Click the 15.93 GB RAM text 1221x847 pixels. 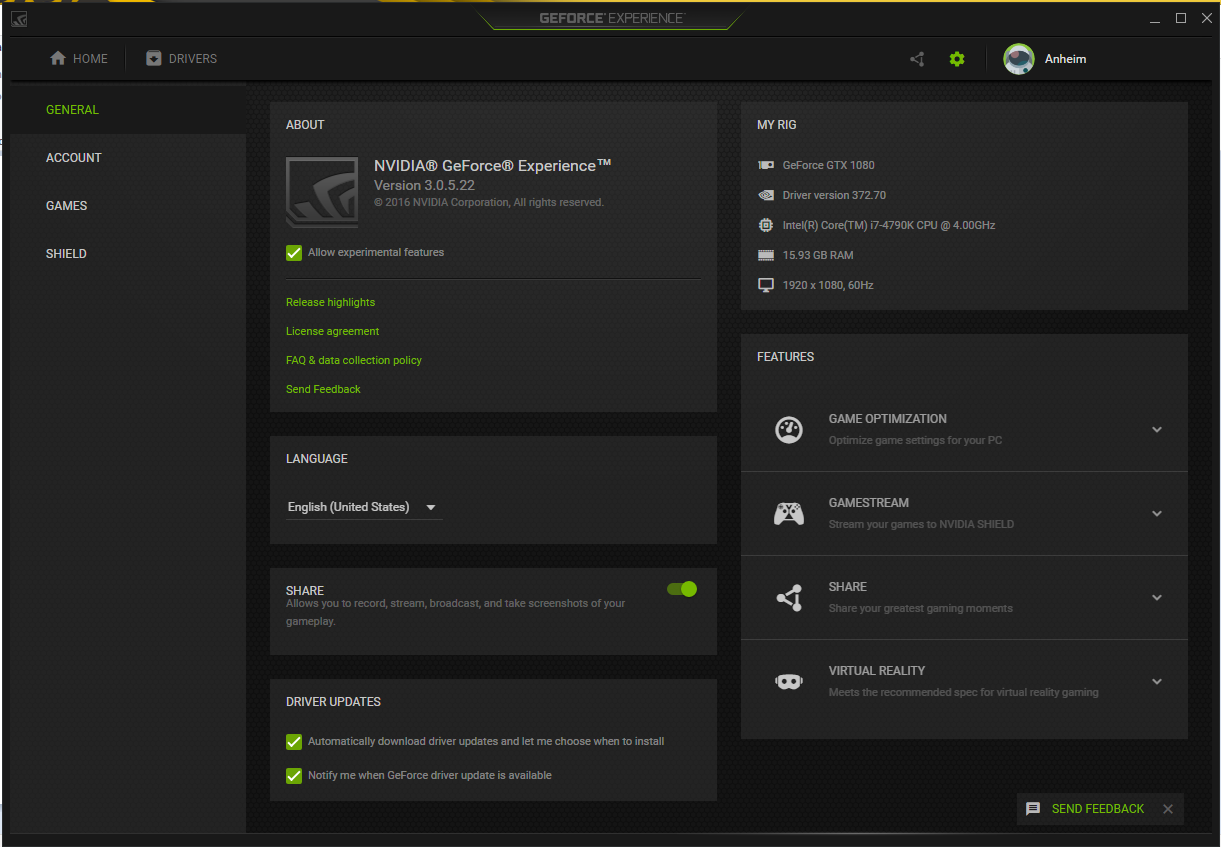coord(818,255)
